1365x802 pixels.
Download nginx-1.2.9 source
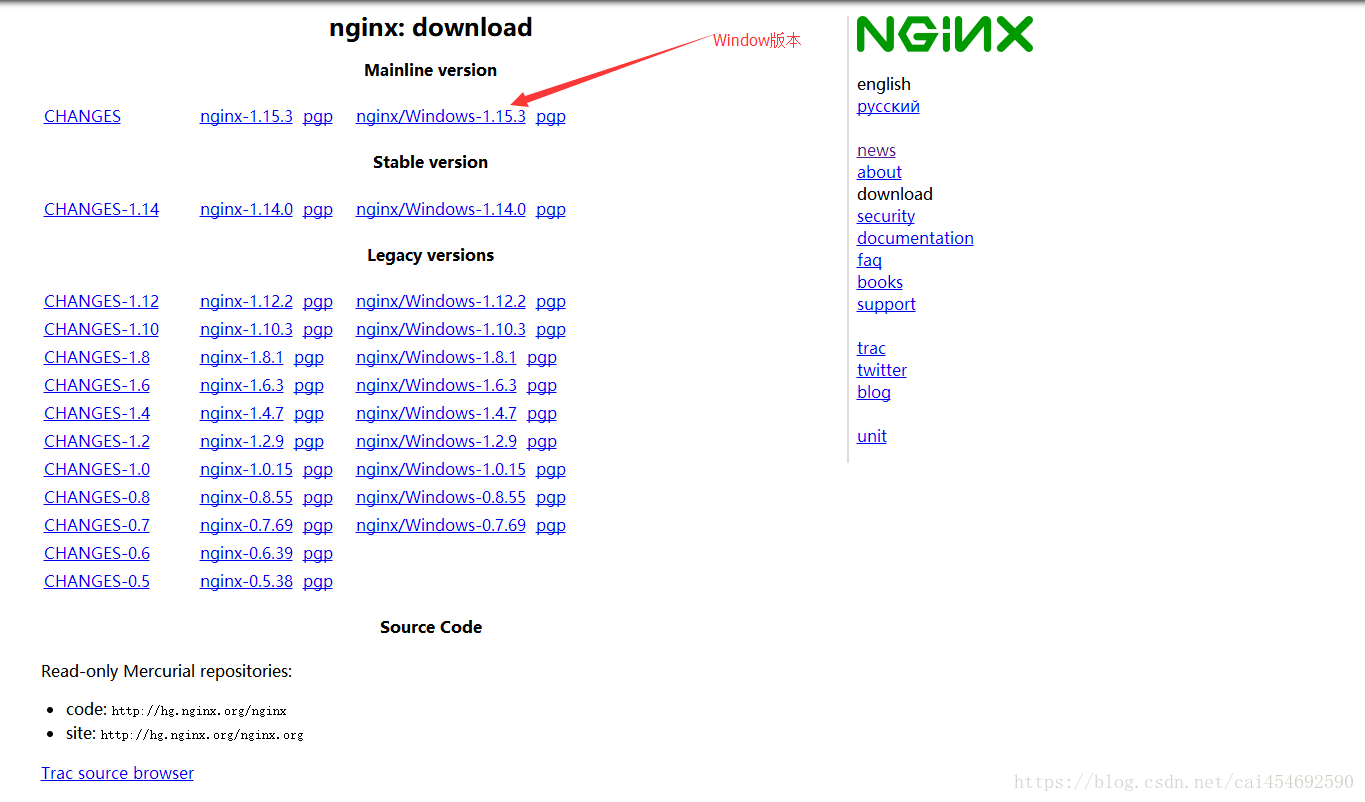[242, 441]
